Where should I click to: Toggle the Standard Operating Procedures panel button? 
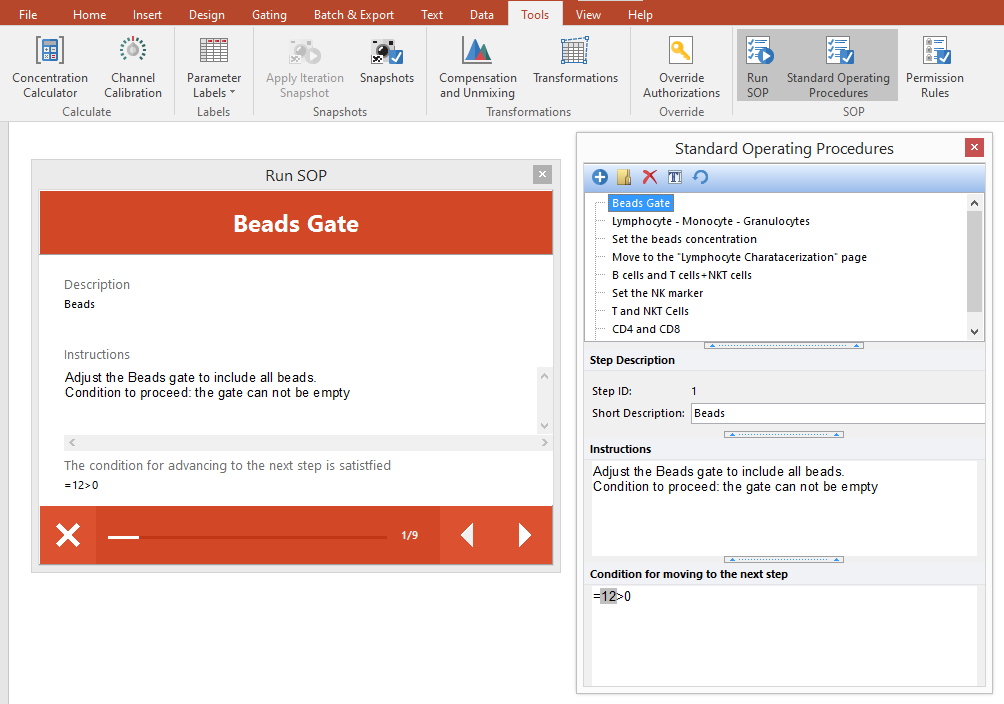(838, 66)
